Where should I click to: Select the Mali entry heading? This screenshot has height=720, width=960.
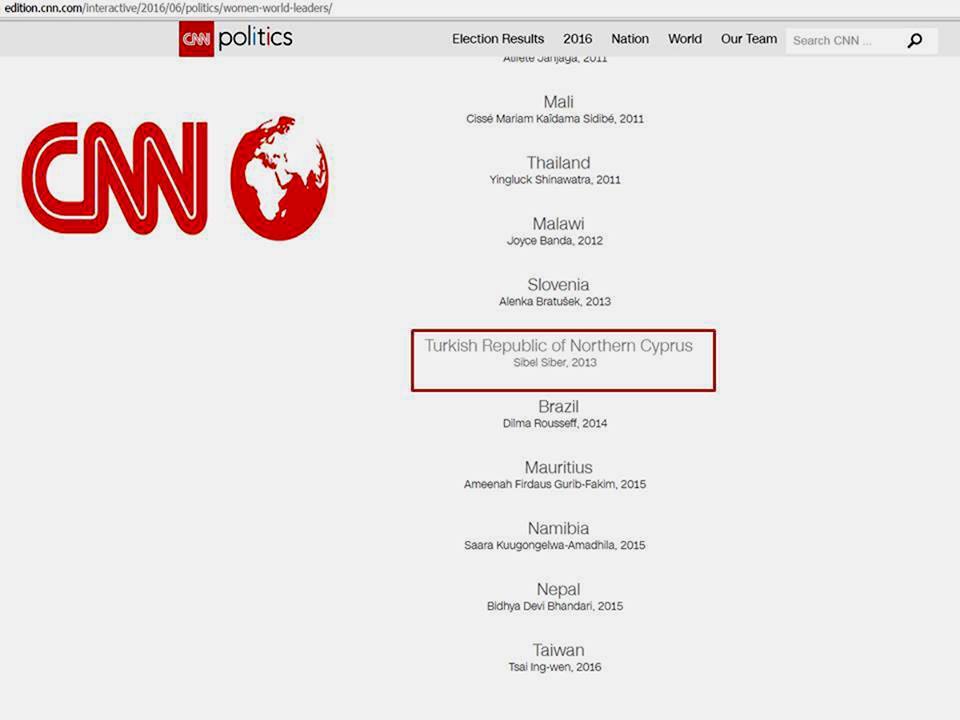coord(558,102)
